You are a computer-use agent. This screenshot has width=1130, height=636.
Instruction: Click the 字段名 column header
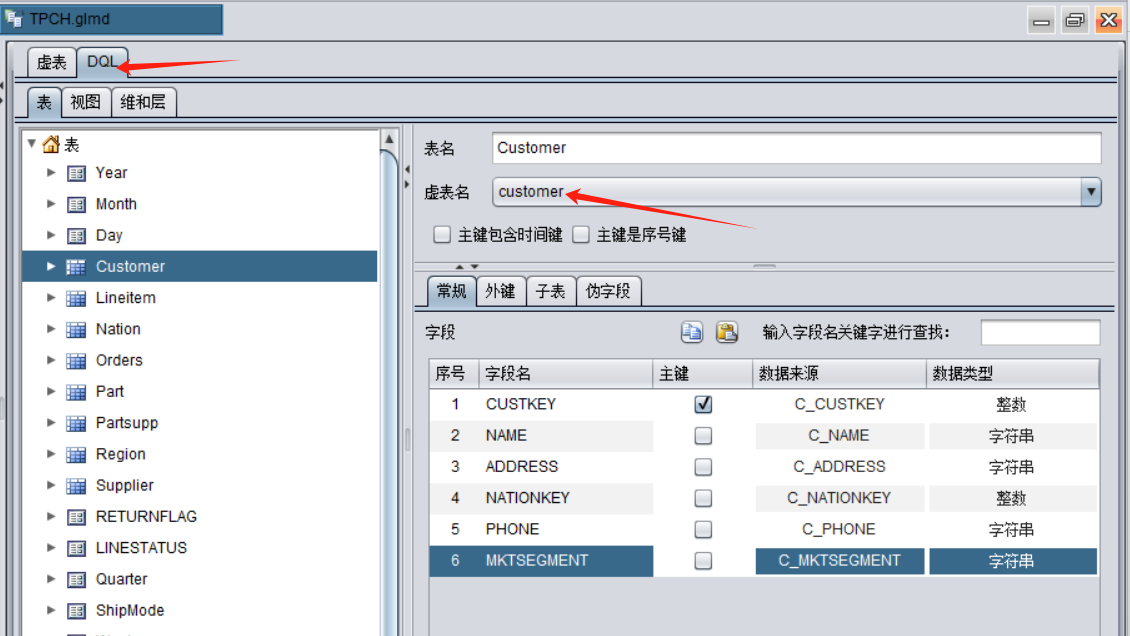pyautogui.click(x=565, y=374)
